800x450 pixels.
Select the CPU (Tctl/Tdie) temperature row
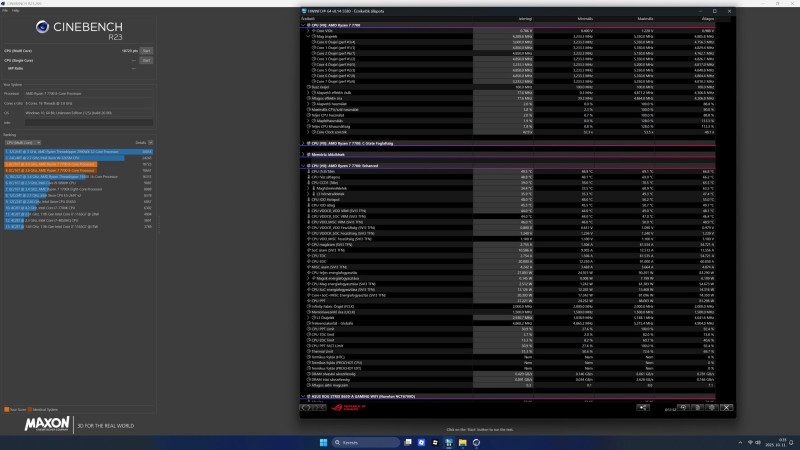(508, 171)
